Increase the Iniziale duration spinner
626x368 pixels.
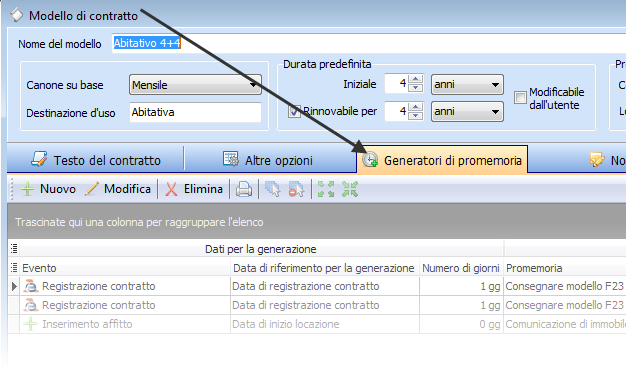coord(416,79)
